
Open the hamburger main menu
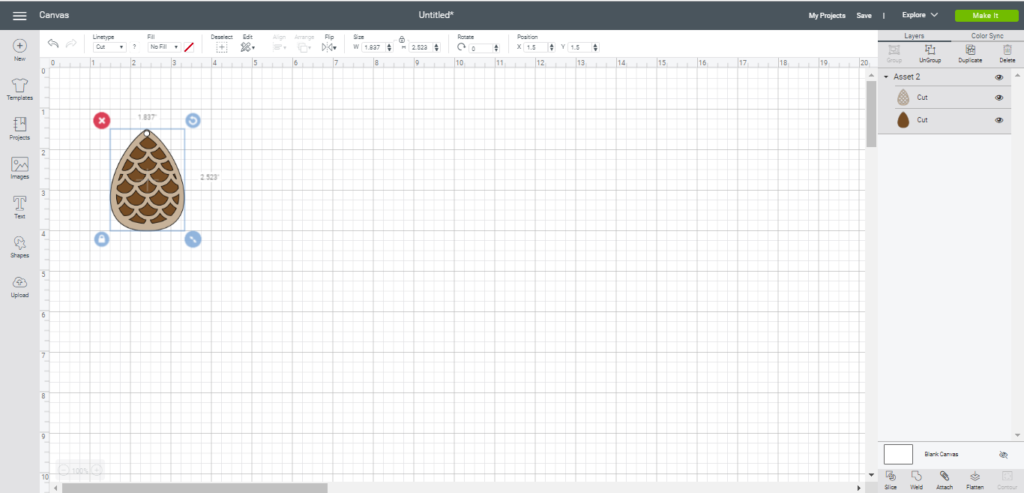(19, 16)
